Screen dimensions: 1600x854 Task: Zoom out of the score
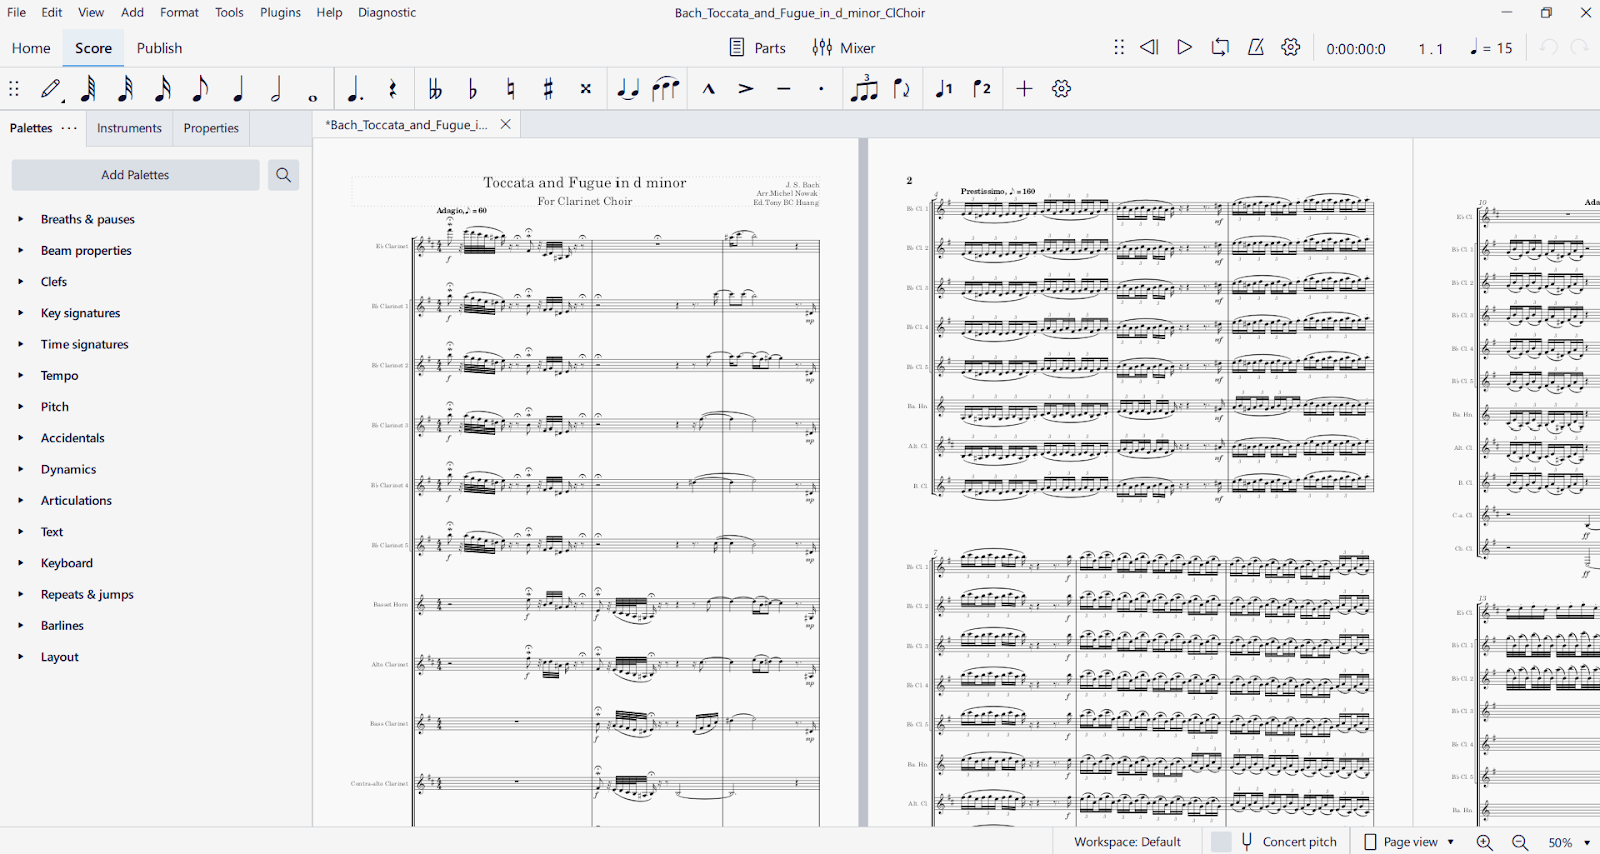tap(1520, 843)
